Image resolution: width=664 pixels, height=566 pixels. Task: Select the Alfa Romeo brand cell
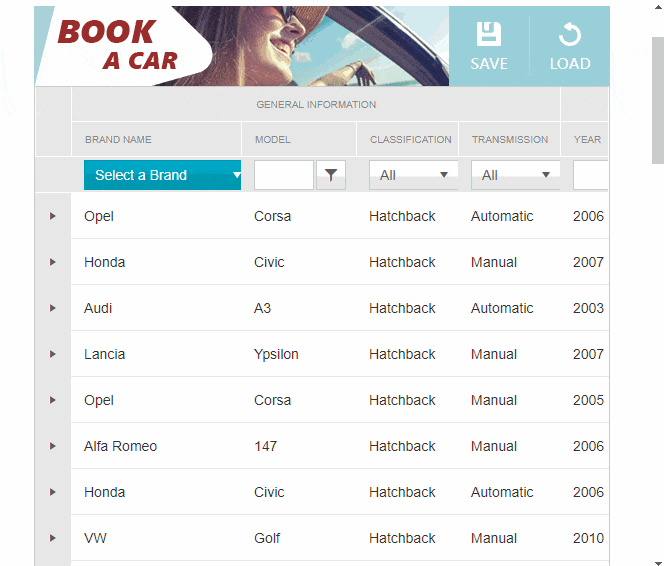coord(120,446)
